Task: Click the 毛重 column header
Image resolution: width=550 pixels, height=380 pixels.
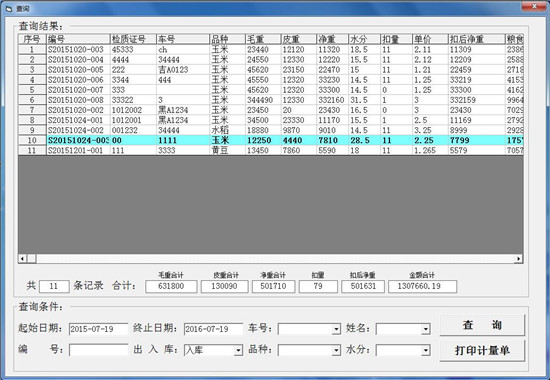Action: pyautogui.click(x=263, y=39)
